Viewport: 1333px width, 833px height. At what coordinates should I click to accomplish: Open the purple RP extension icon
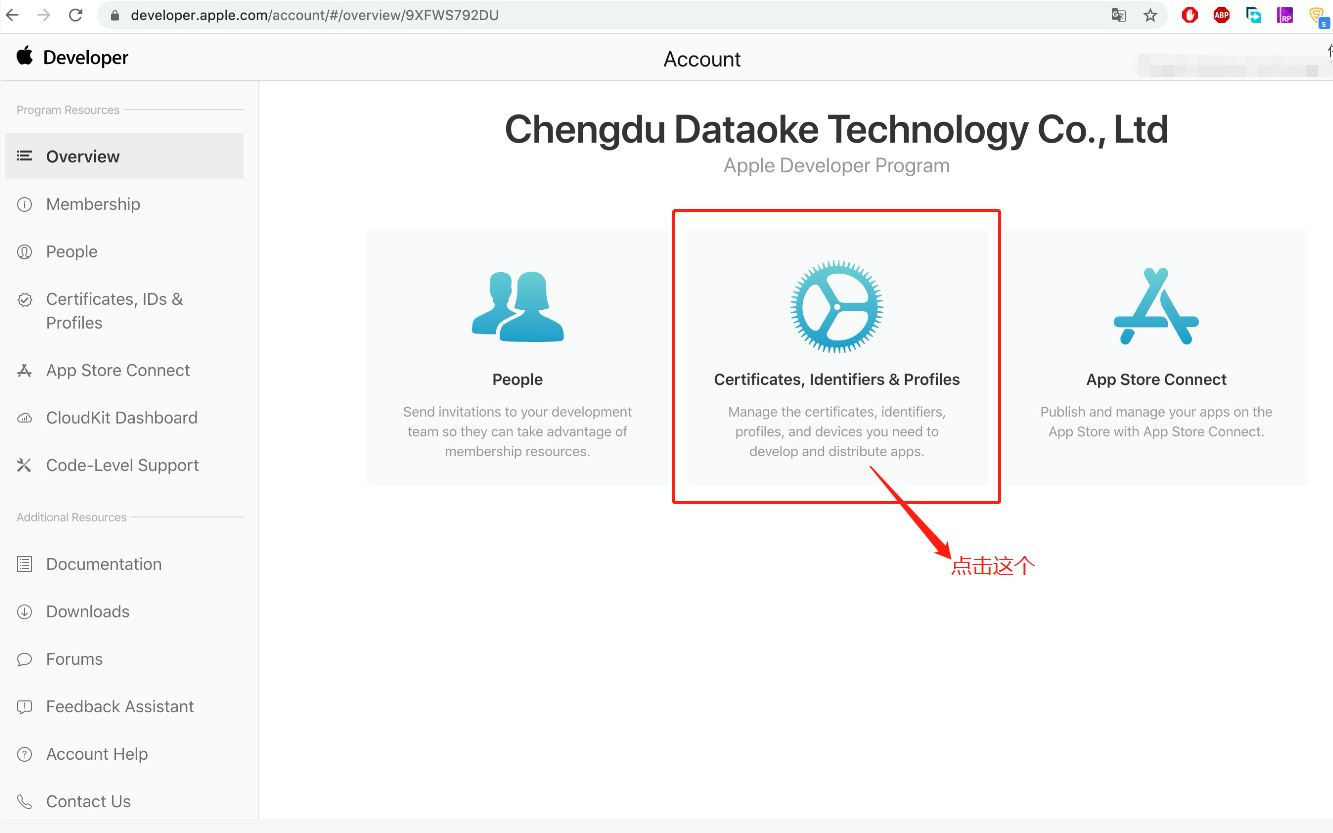coord(1285,15)
